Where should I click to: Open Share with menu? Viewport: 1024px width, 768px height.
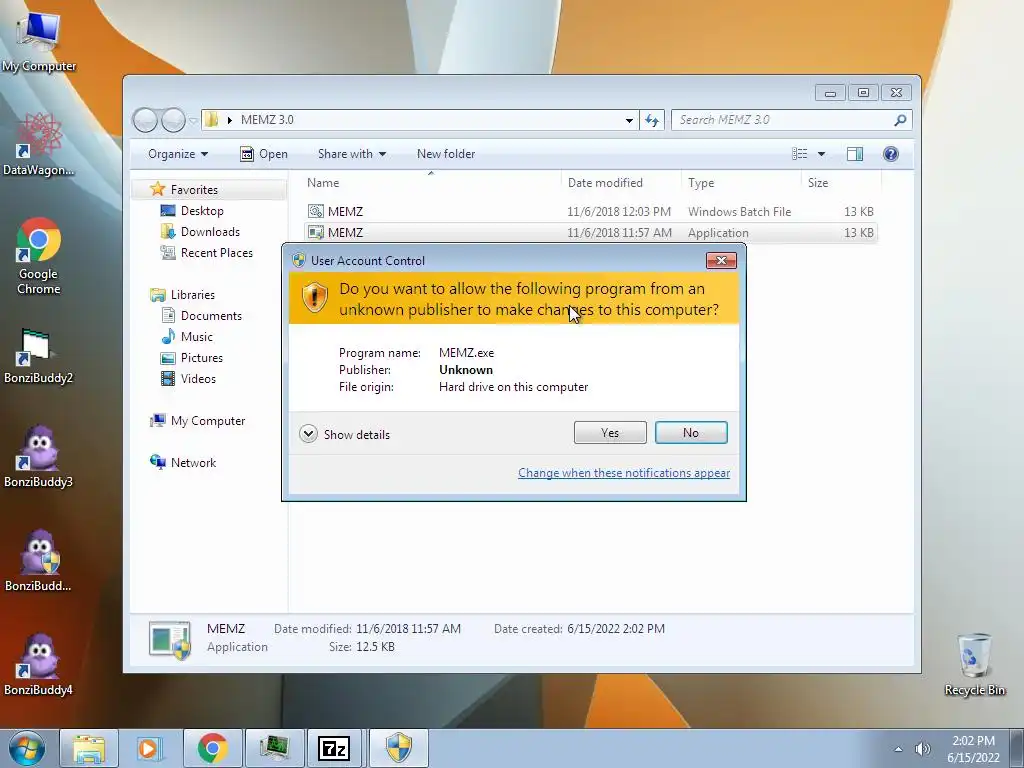[x=352, y=154]
